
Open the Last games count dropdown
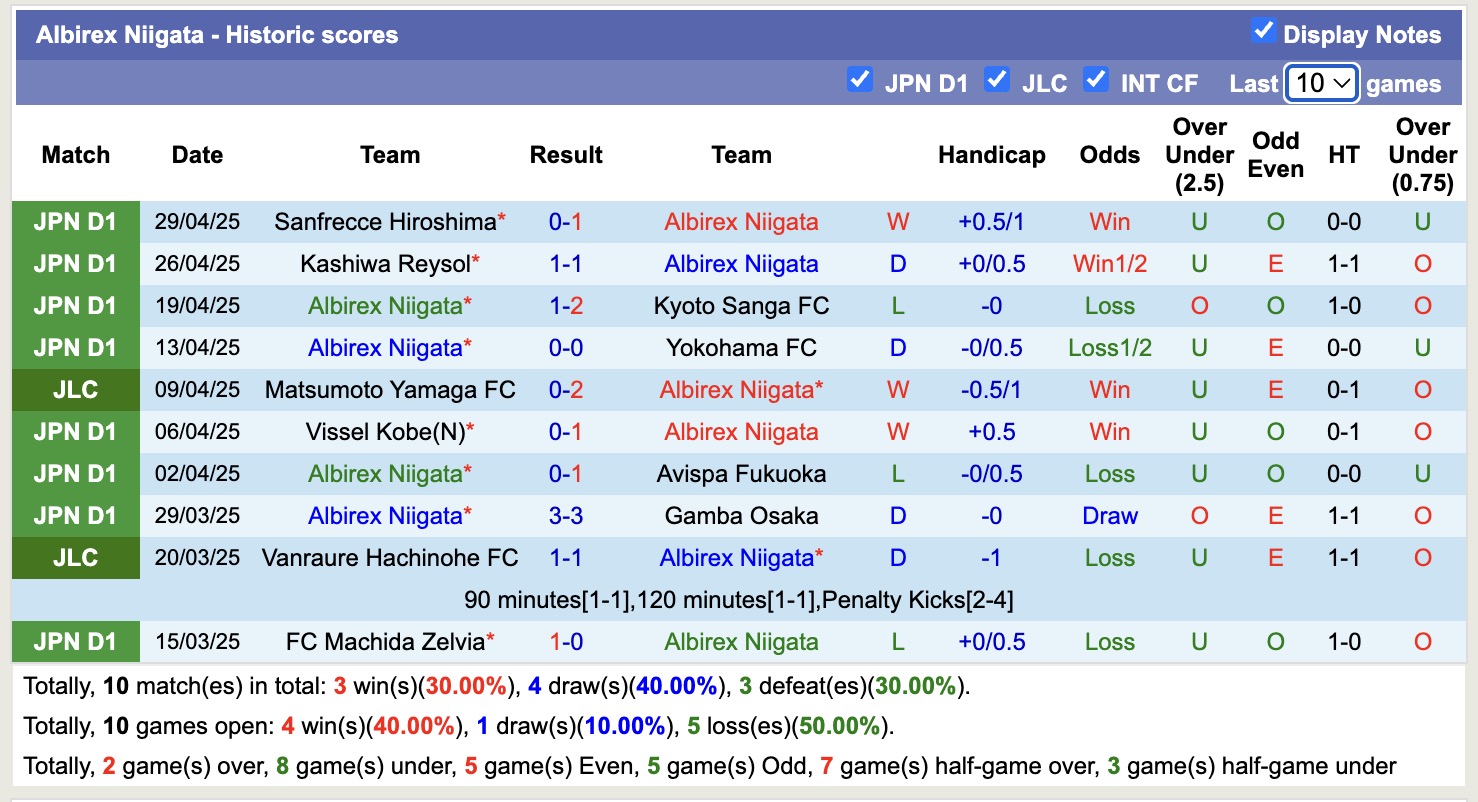click(1321, 83)
